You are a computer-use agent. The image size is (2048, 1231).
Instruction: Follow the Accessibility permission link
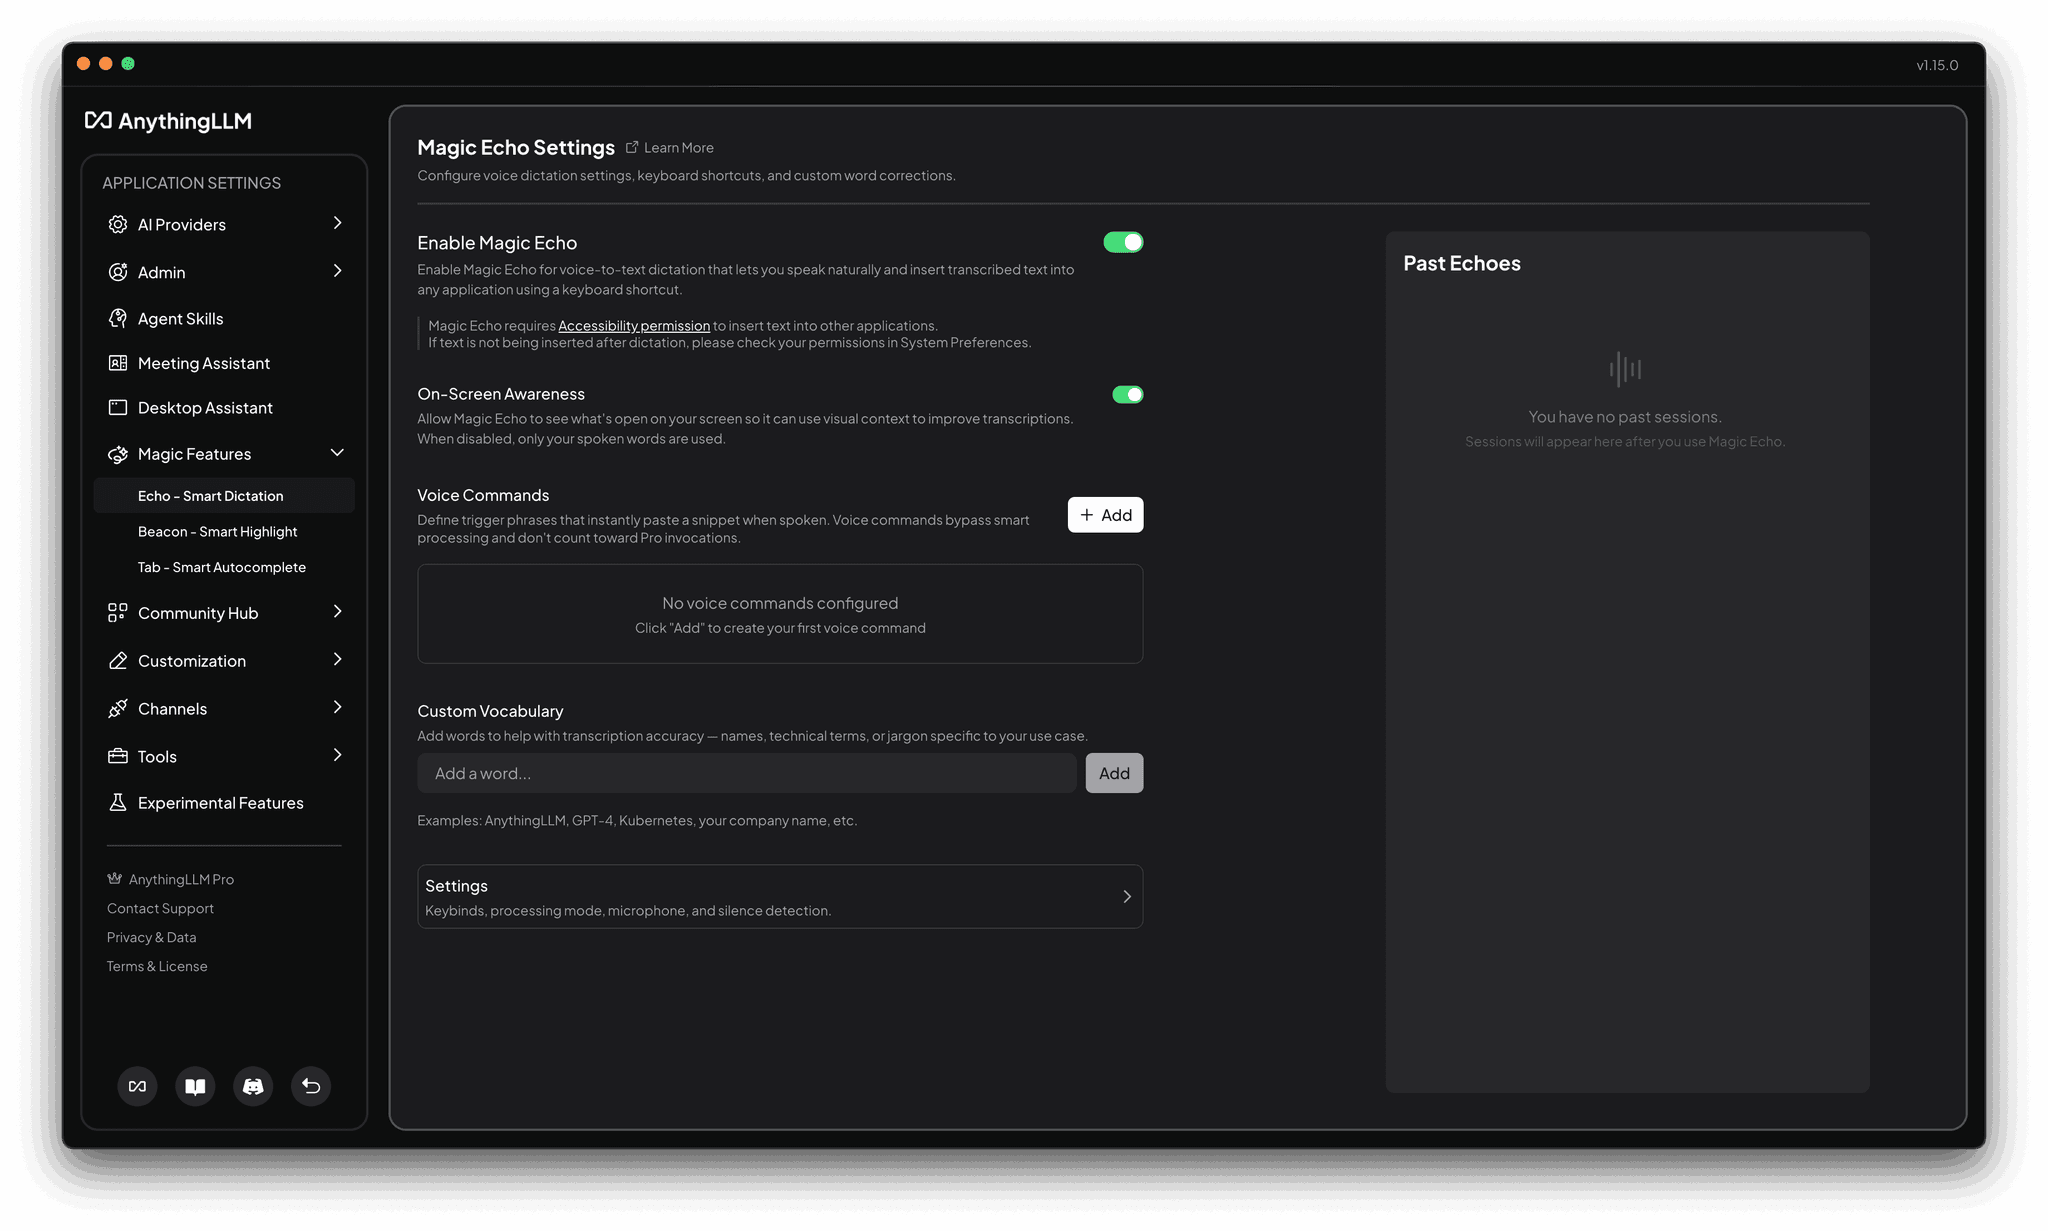(634, 326)
